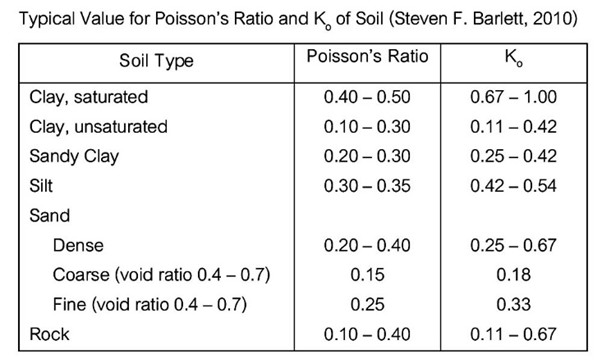
Task: Click the 0.30 – 0.35 Poisson's value for Silt
Action: pyautogui.click(x=367, y=186)
